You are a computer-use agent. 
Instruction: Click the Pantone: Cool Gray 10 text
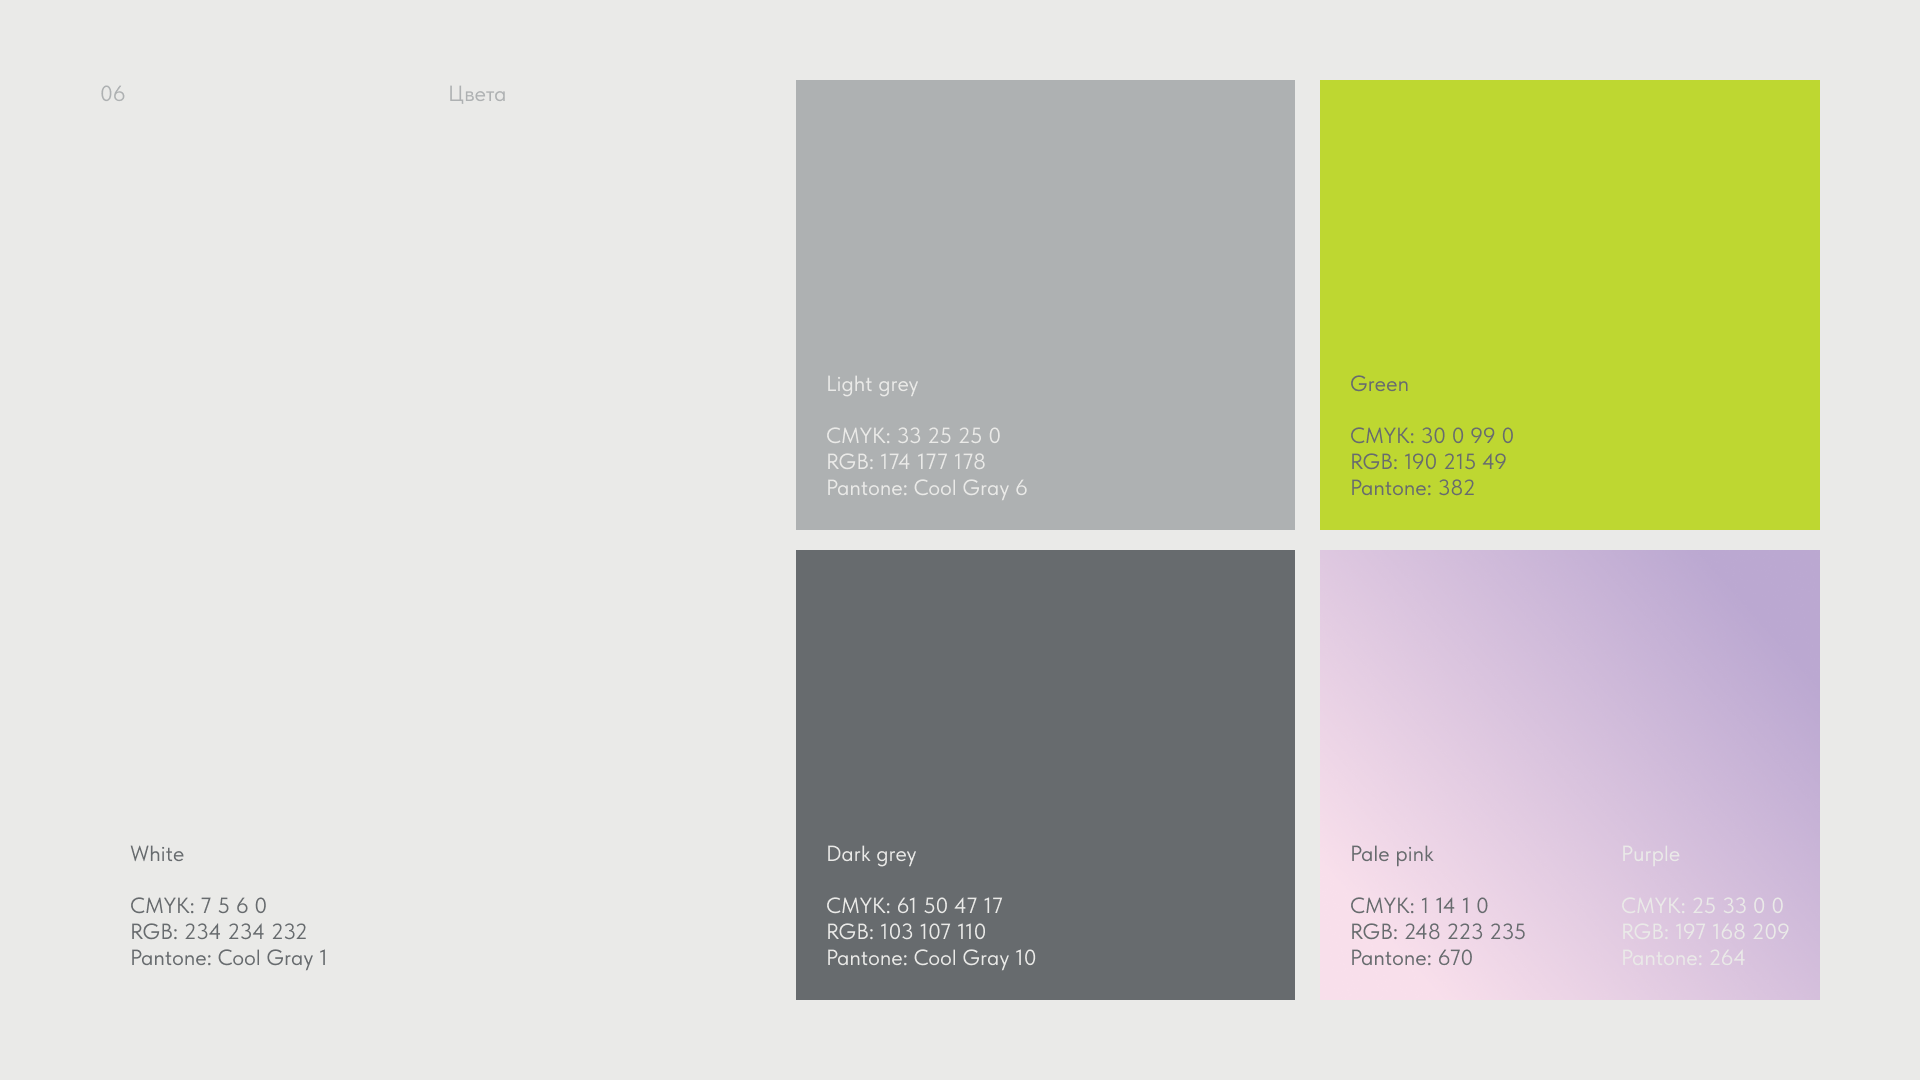click(x=930, y=958)
